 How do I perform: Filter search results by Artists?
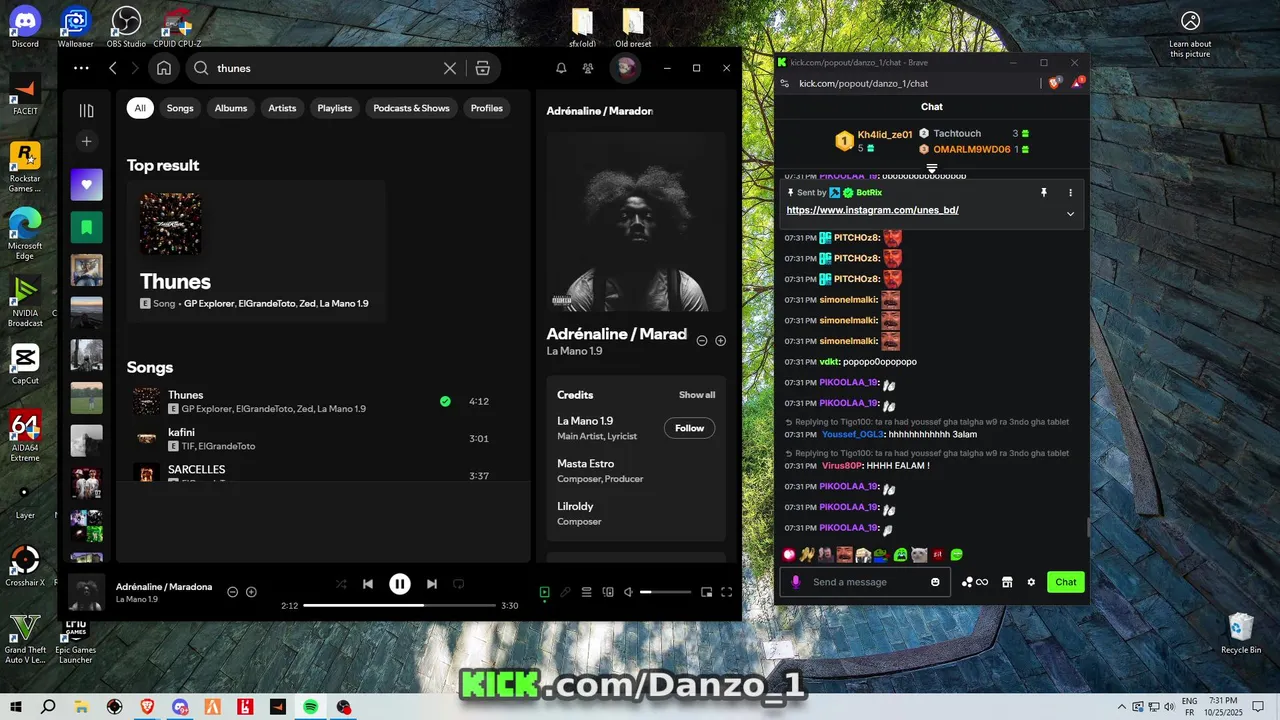pyautogui.click(x=282, y=108)
